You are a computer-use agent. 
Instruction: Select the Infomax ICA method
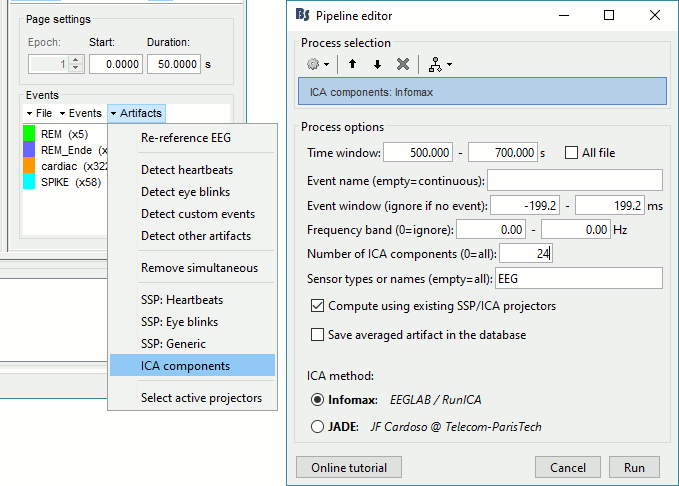point(318,400)
